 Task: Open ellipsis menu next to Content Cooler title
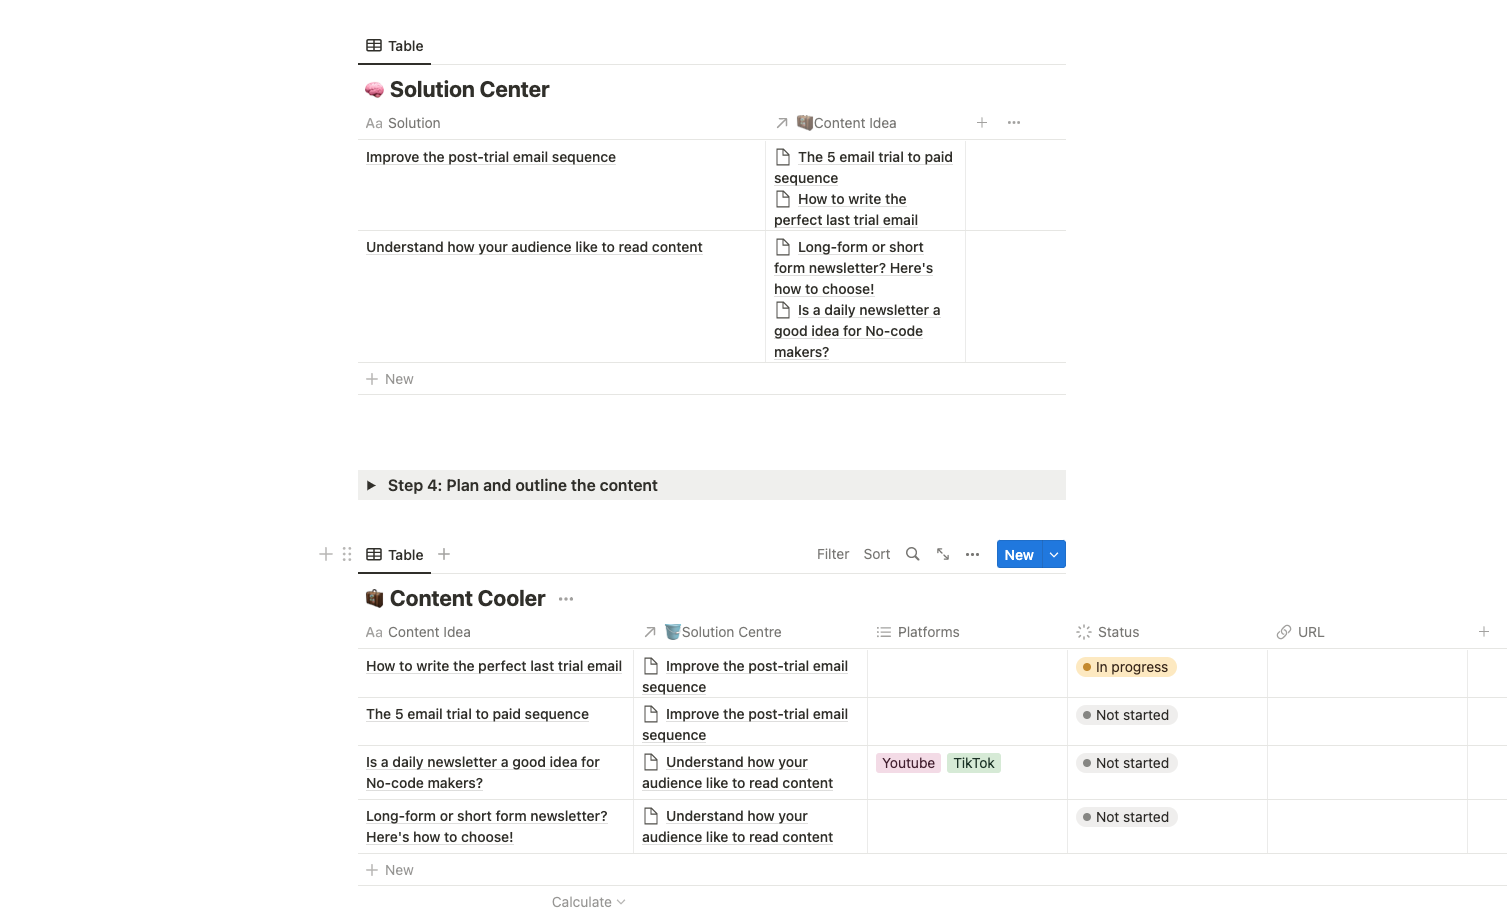pyautogui.click(x=566, y=599)
